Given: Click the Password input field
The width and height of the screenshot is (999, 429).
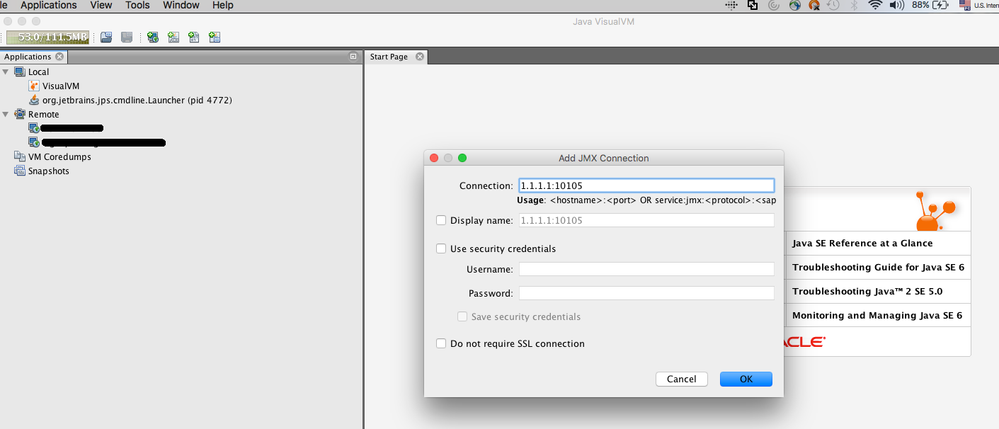Looking at the screenshot, I should click(x=647, y=293).
